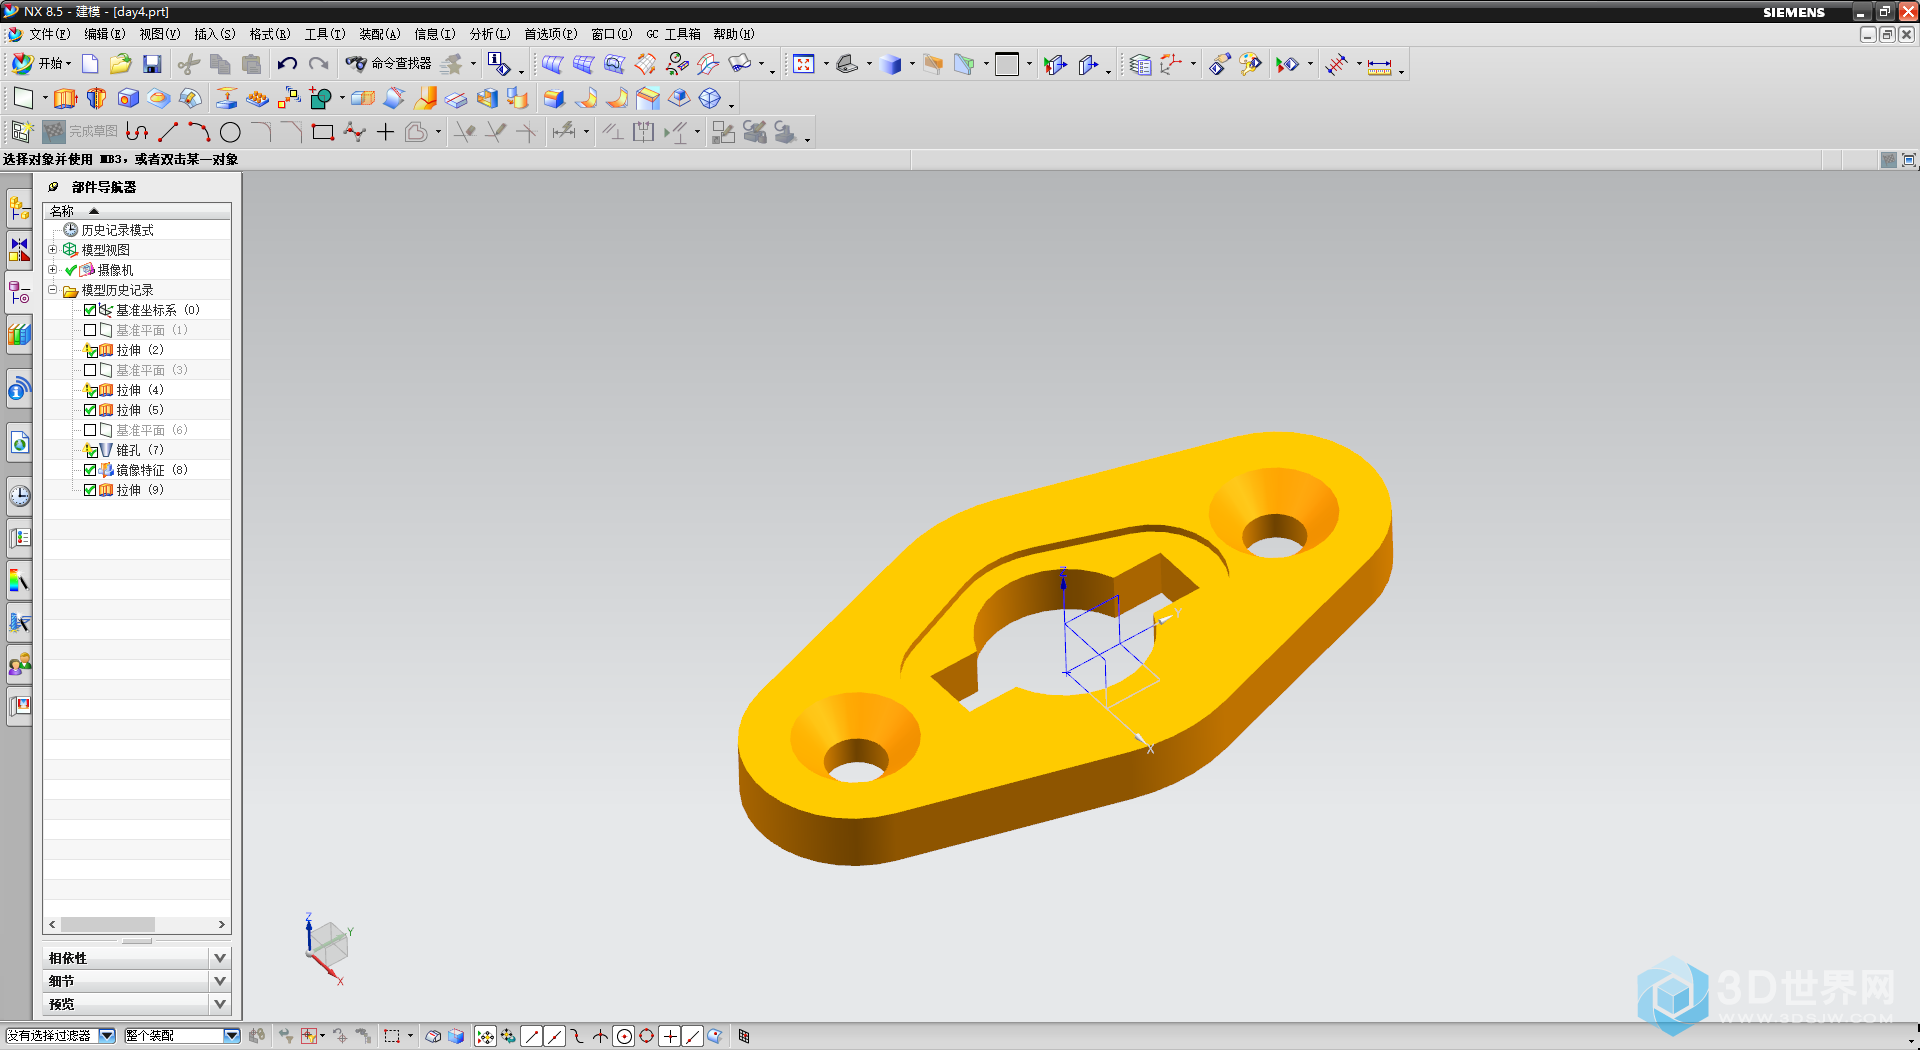The width and height of the screenshot is (1920, 1050).
Task: Select the 历史记录模式 tree item
Action: tap(117, 230)
